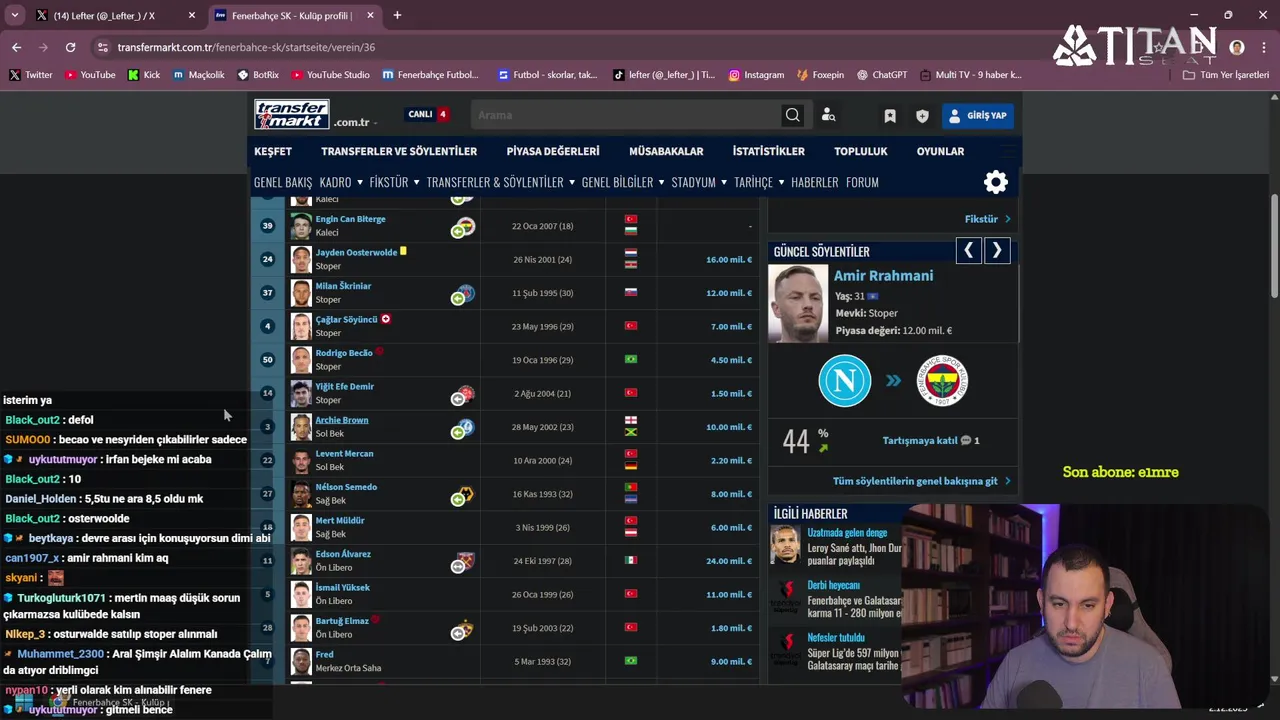Open Jayden Oosterwolde player page
Viewport: 1280px width, 720px height.
(356, 252)
